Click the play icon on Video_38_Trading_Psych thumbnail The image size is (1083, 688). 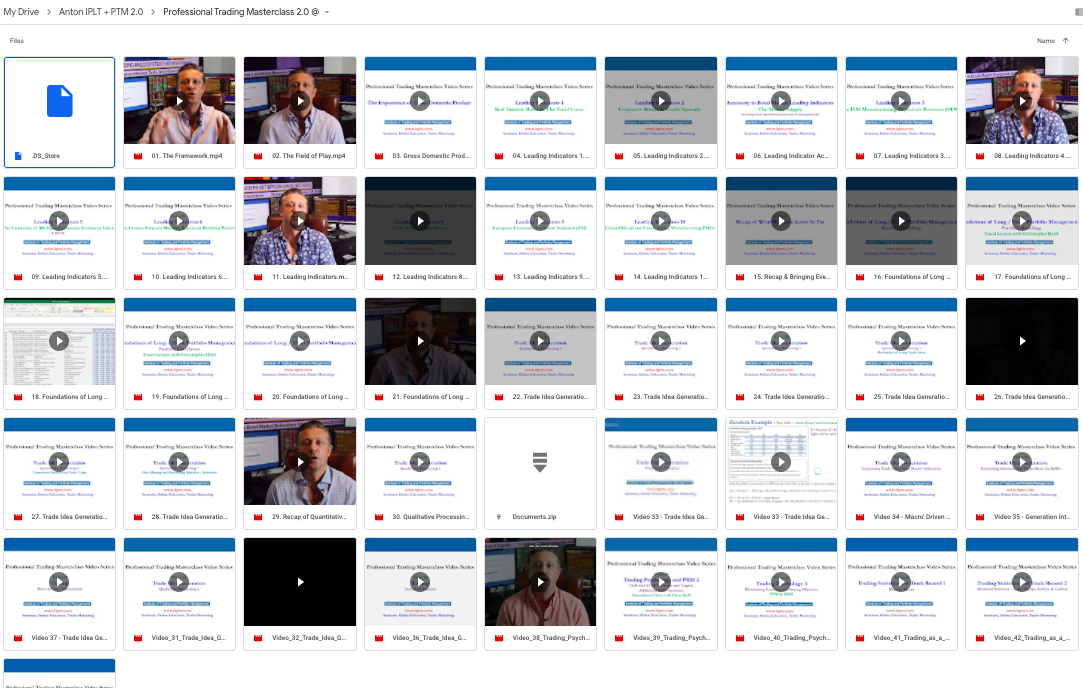click(x=540, y=581)
